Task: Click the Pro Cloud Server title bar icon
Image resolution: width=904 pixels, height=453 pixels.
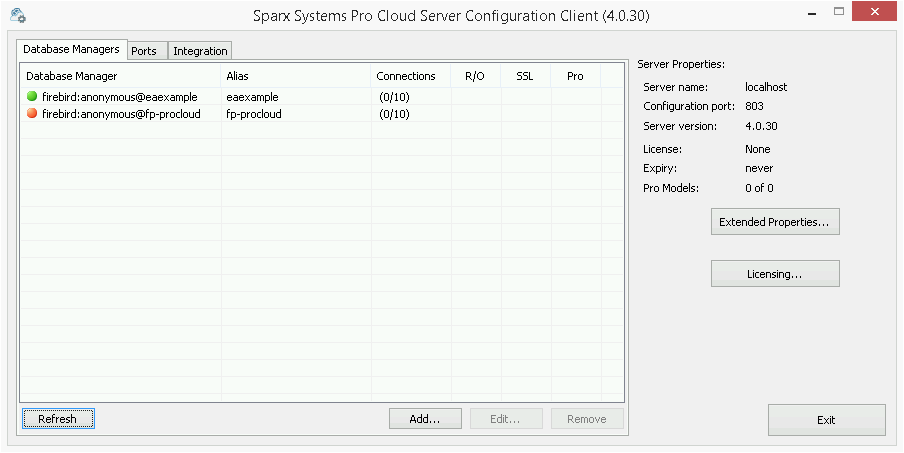Action: pos(17,16)
